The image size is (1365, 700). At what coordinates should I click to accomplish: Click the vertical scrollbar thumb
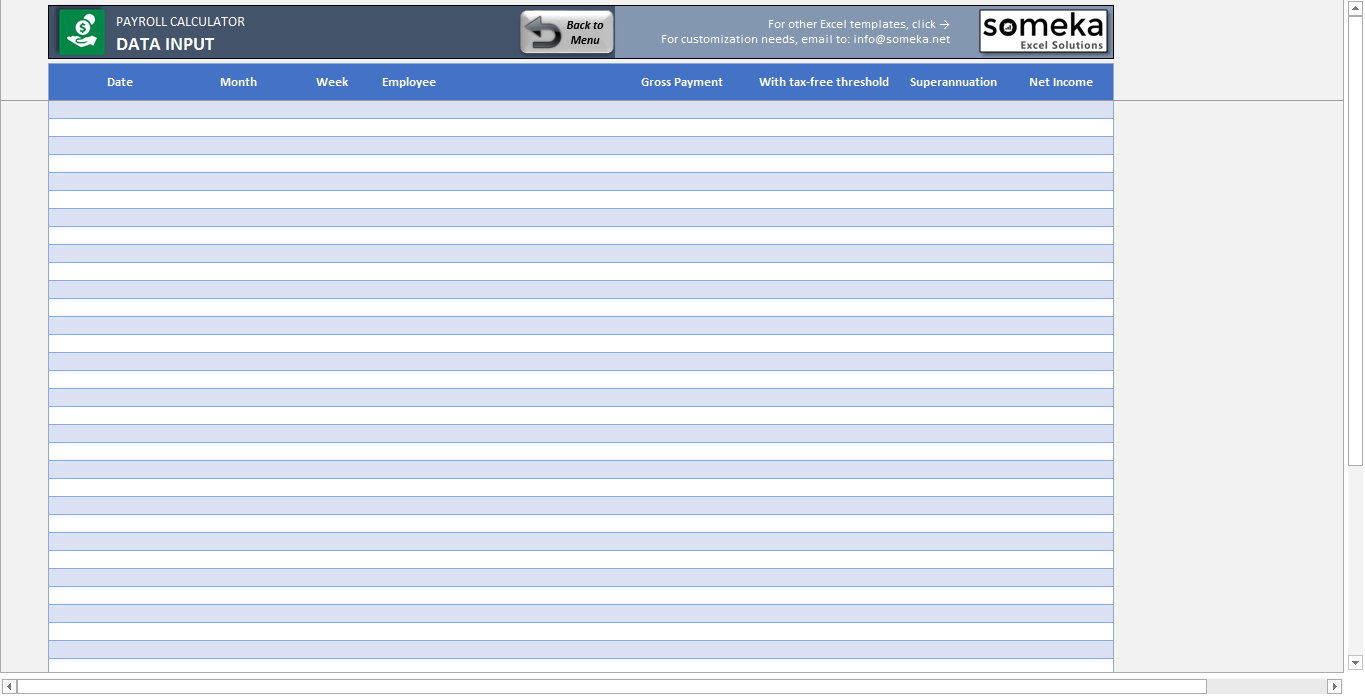[x=1355, y=240]
